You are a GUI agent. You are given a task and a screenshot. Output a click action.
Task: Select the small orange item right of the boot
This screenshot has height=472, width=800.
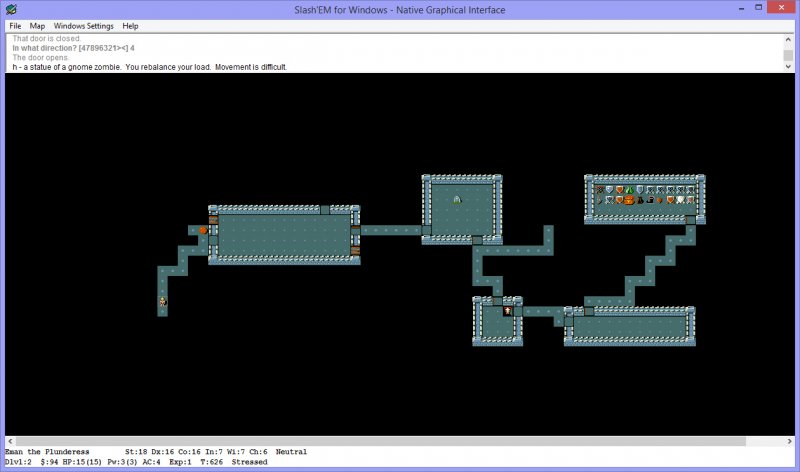tap(660, 200)
